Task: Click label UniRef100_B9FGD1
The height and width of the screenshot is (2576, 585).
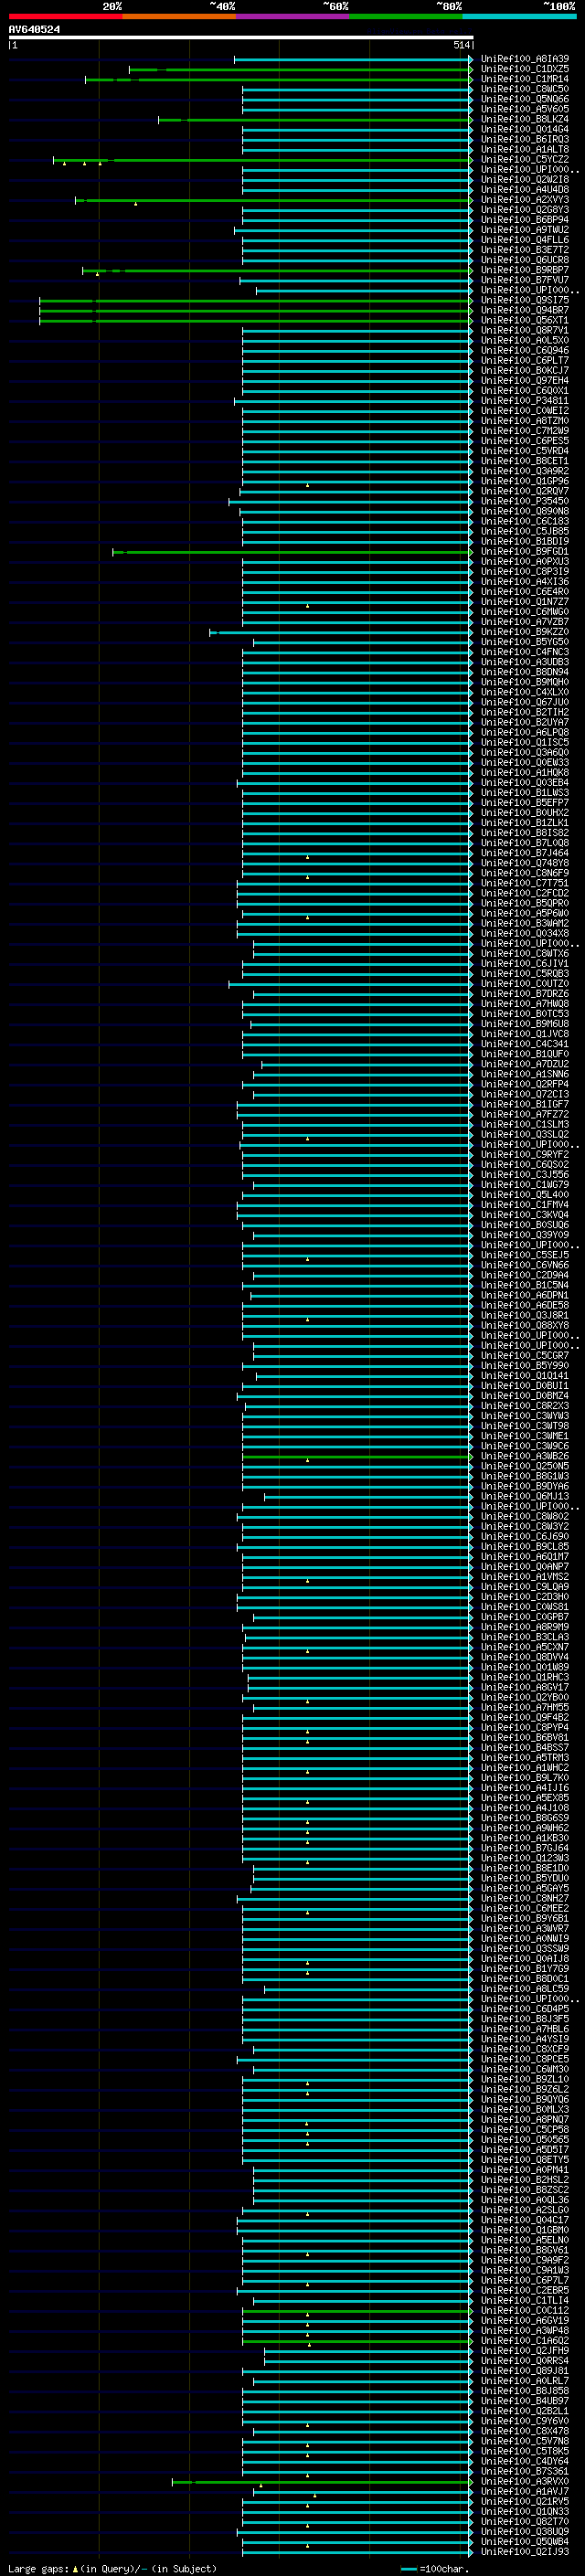Action: [525, 552]
